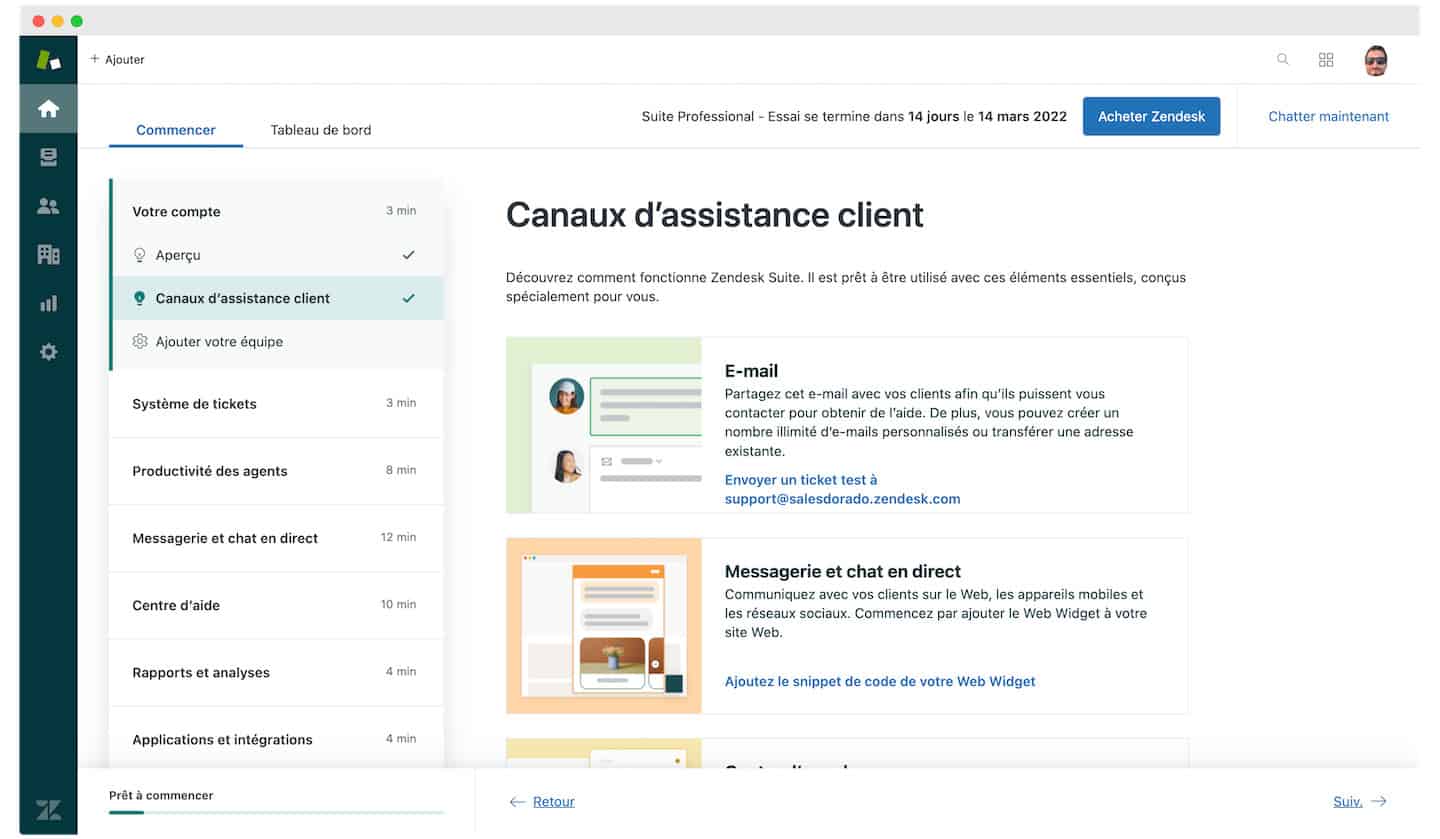Open the Home icon in sidebar
The height and width of the screenshot is (839, 1440).
click(x=48, y=109)
